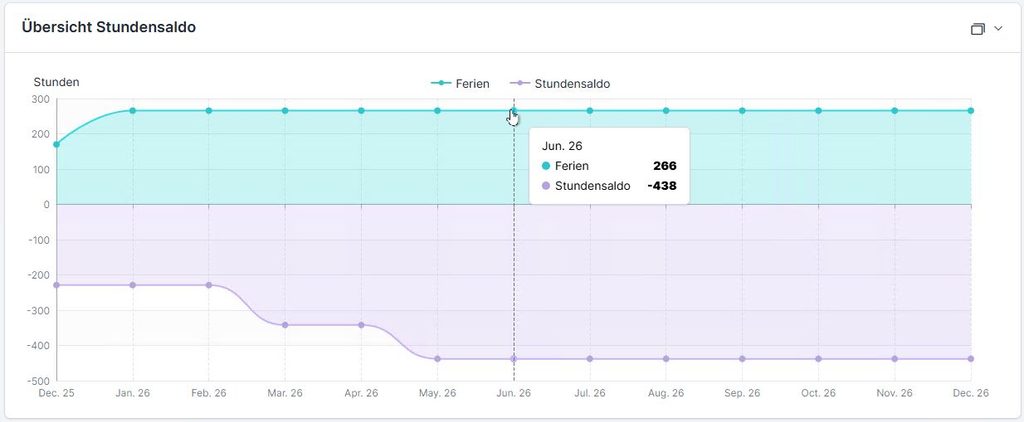Screen dimensions: 1024x422
Task: Click the Nov. 26 x-axis label
Action: 895,393
